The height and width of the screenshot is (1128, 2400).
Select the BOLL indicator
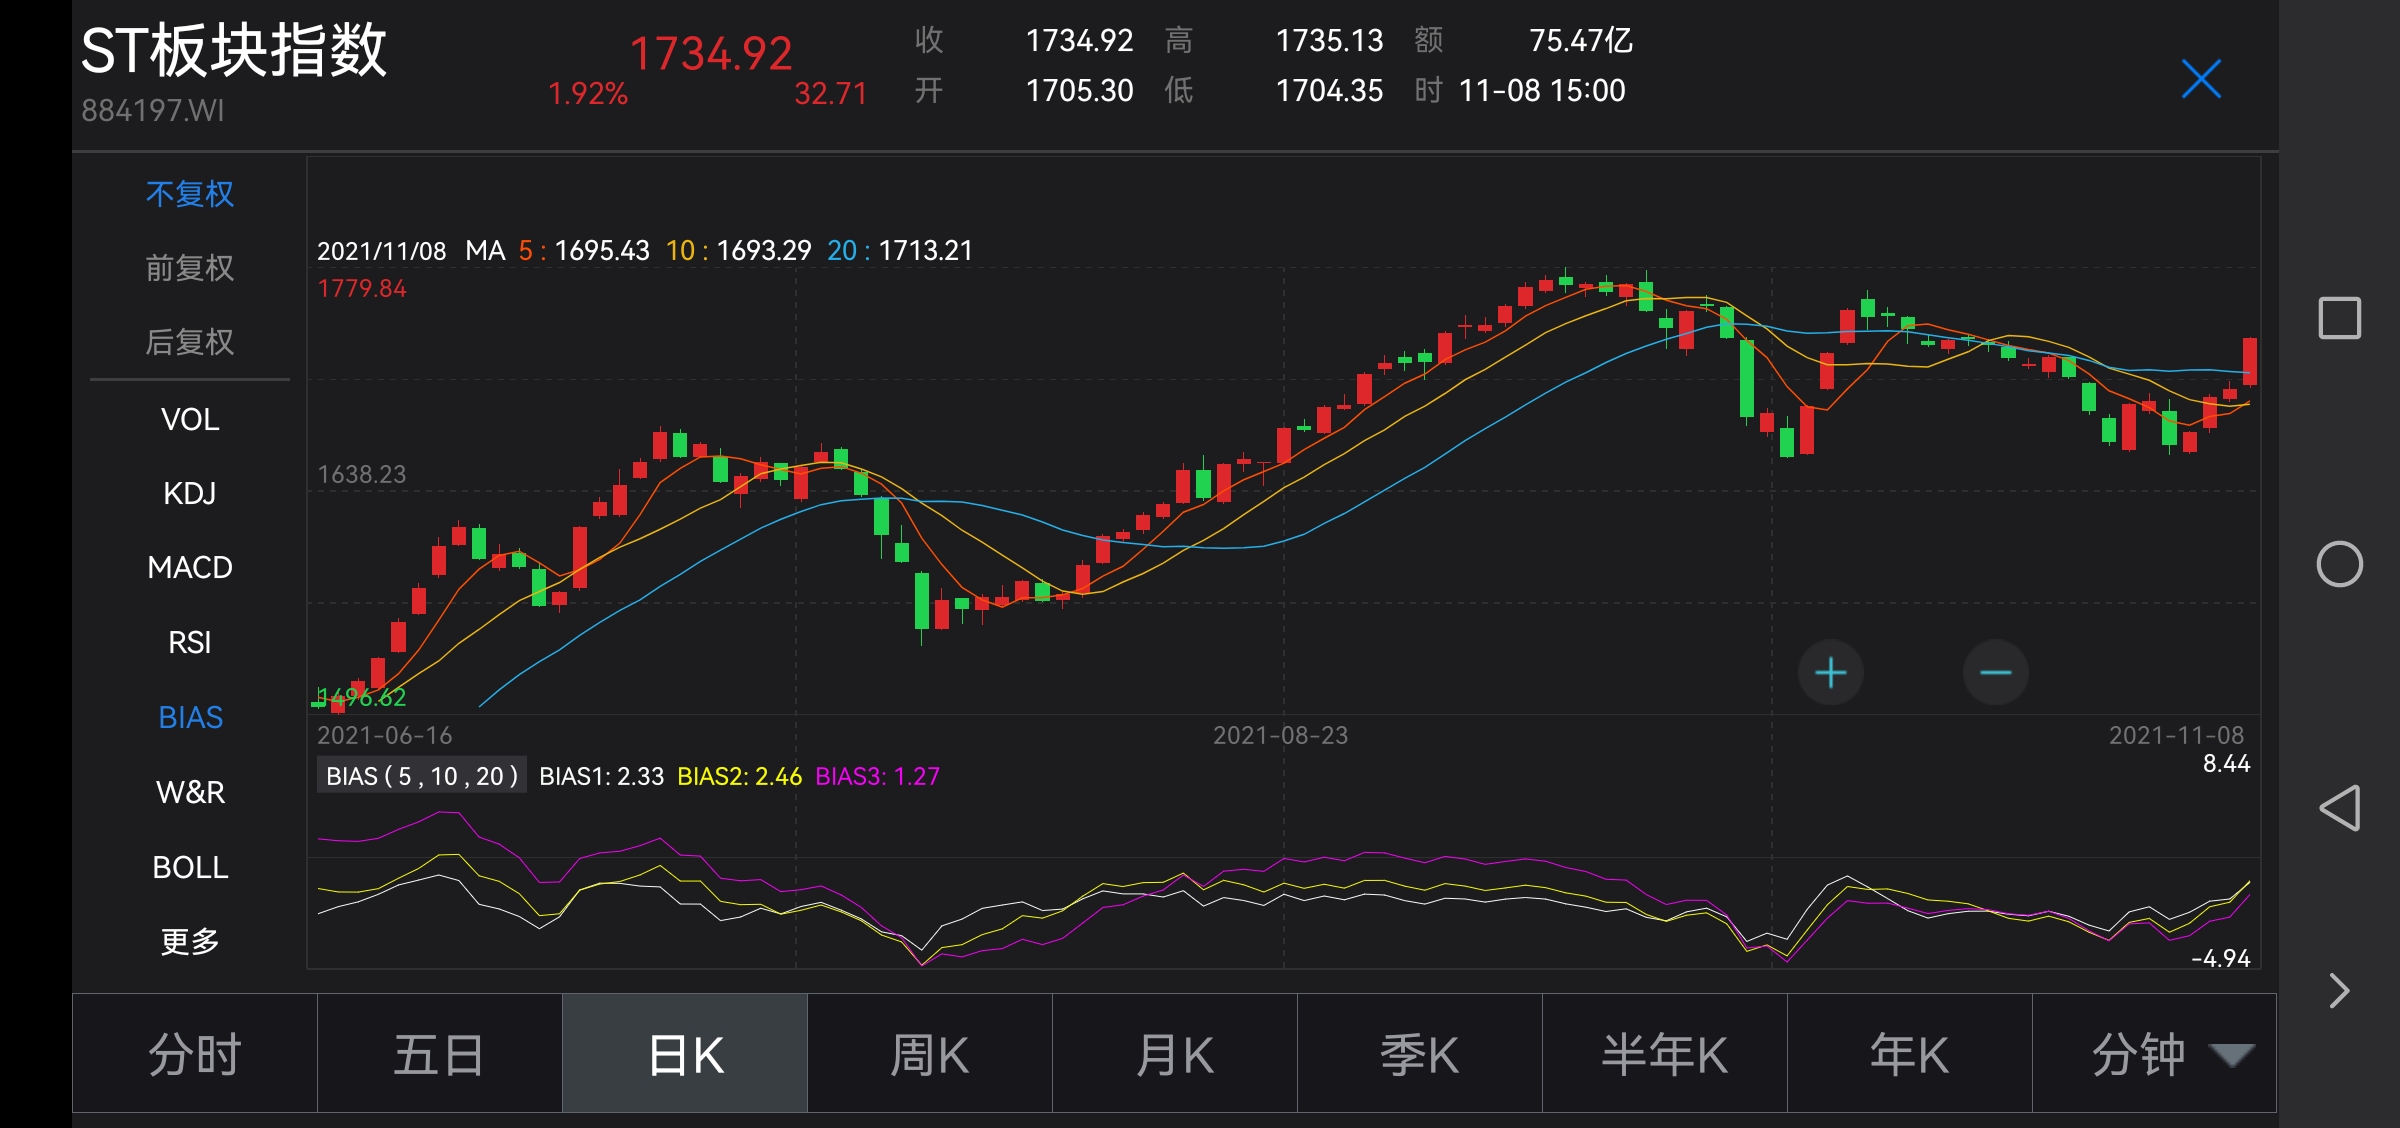[x=190, y=867]
